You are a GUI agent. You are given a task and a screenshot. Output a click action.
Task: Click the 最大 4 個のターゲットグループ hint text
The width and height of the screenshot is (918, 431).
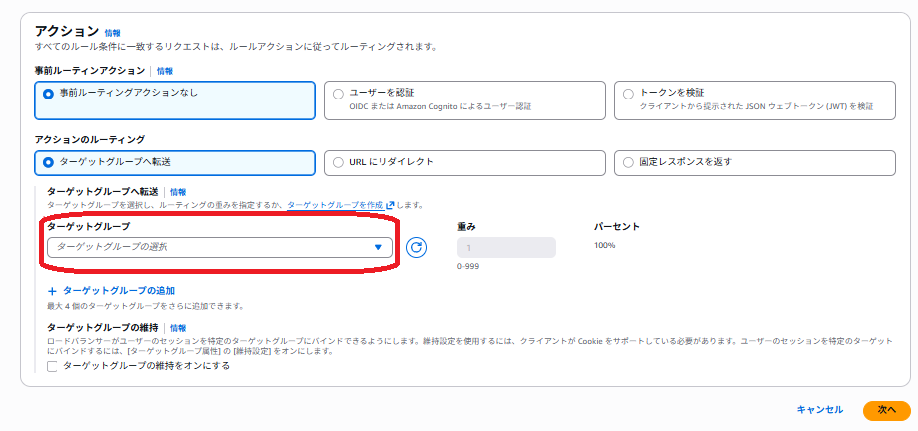(x=145, y=306)
